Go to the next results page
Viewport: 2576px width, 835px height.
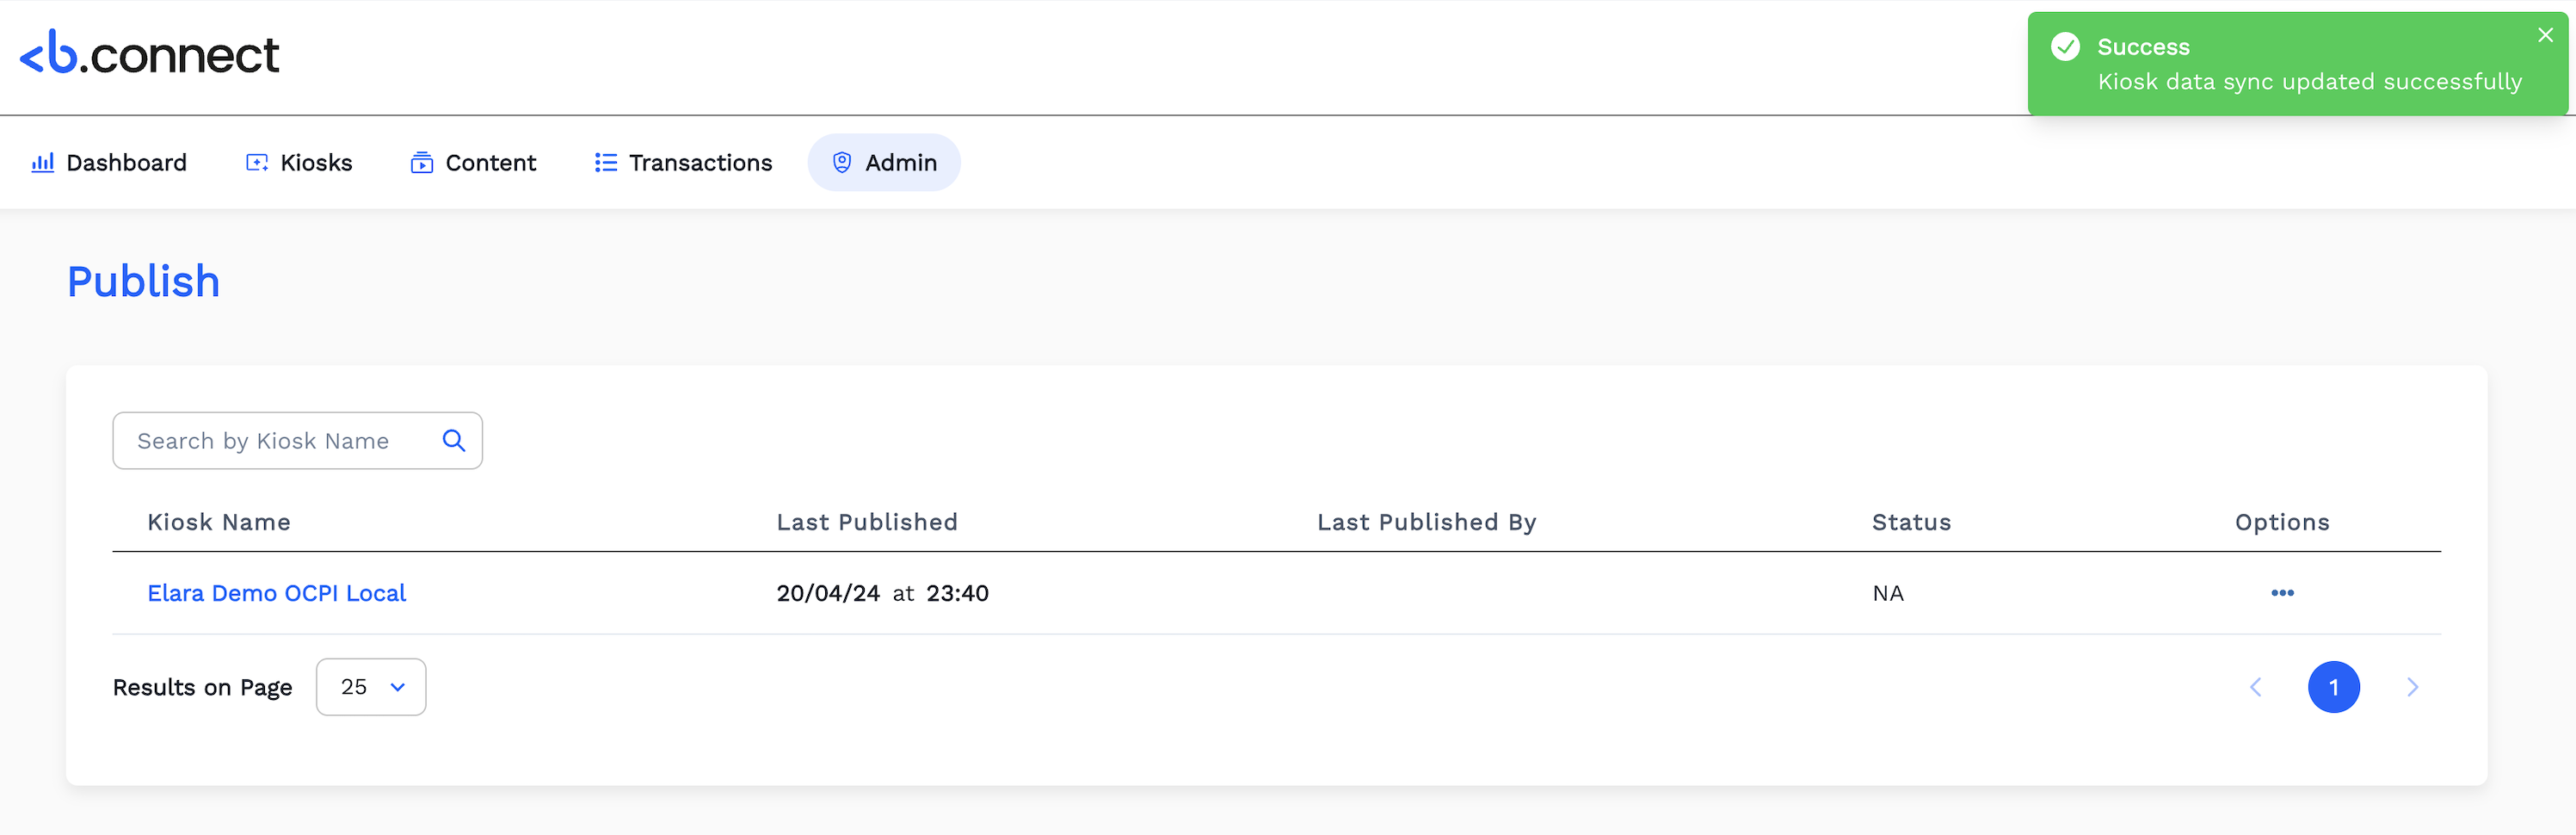tap(2412, 687)
